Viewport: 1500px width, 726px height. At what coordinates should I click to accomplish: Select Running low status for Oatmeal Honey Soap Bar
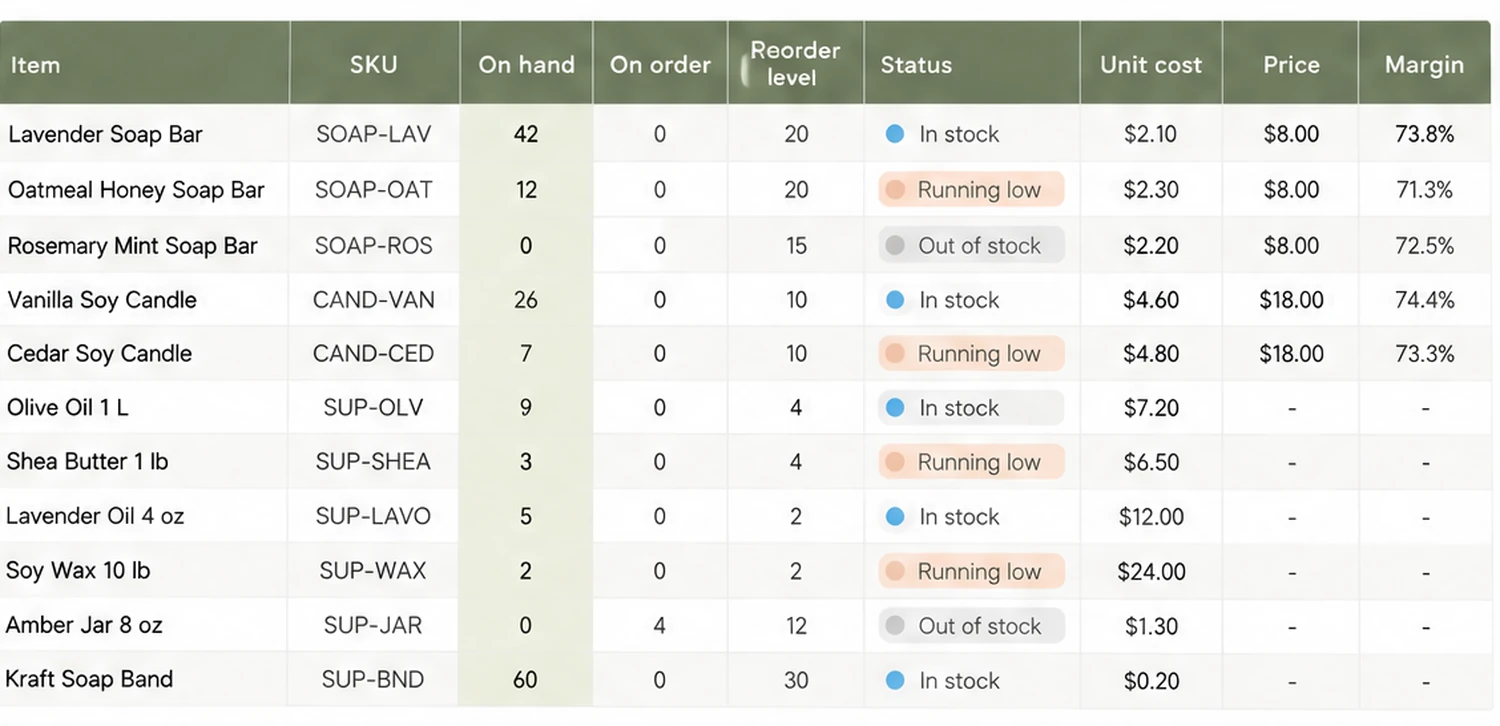[x=971, y=190]
